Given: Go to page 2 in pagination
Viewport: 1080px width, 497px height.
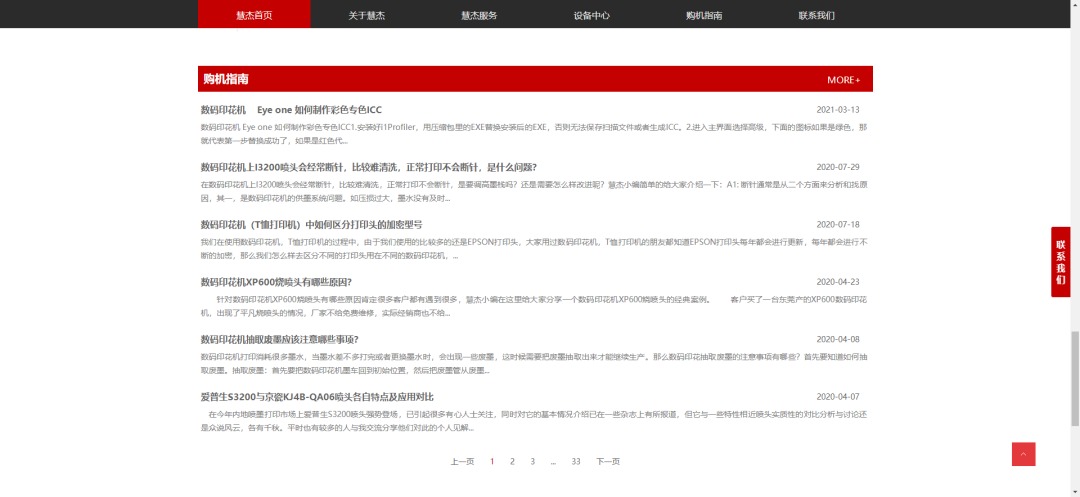Looking at the screenshot, I should 512,462.
